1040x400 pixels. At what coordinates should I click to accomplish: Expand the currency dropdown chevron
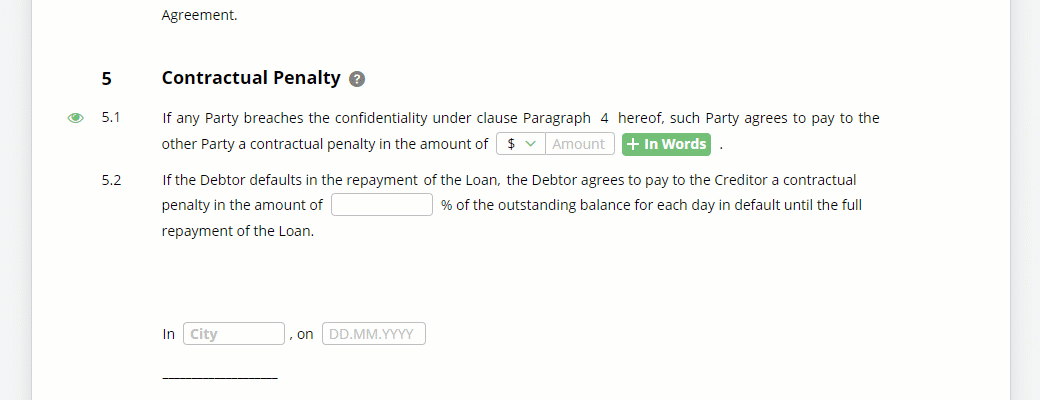[530, 144]
